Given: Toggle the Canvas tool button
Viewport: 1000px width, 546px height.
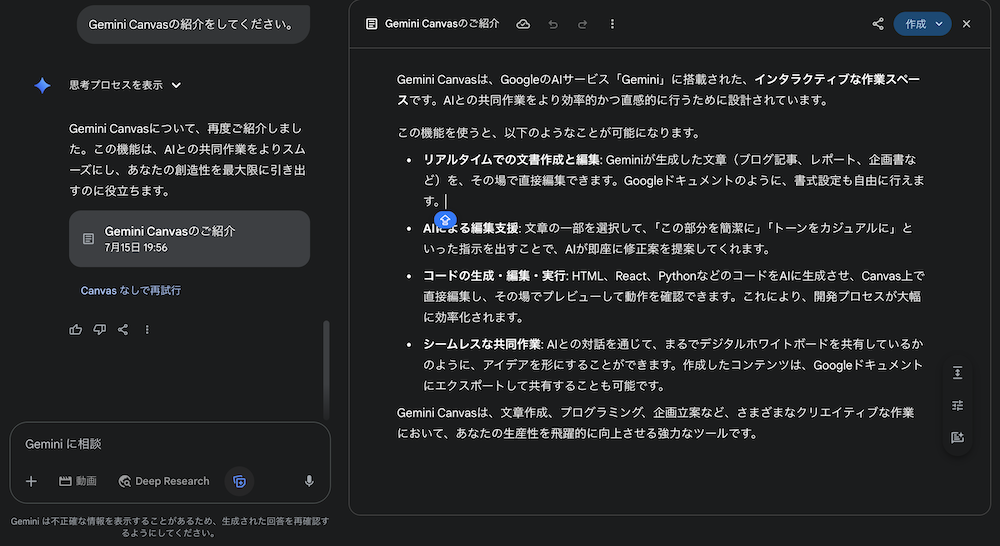Looking at the screenshot, I should pyautogui.click(x=239, y=482).
